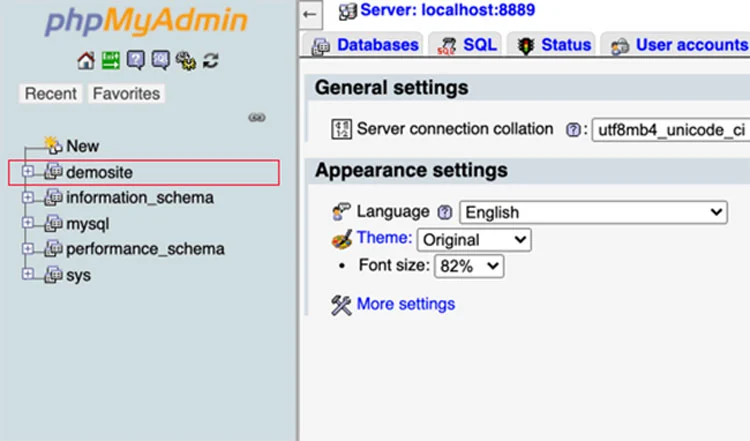Image resolution: width=750 pixels, height=441 pixels.
Task: Open the Server connection collation dropdown
Action: [x=671, y=130]
